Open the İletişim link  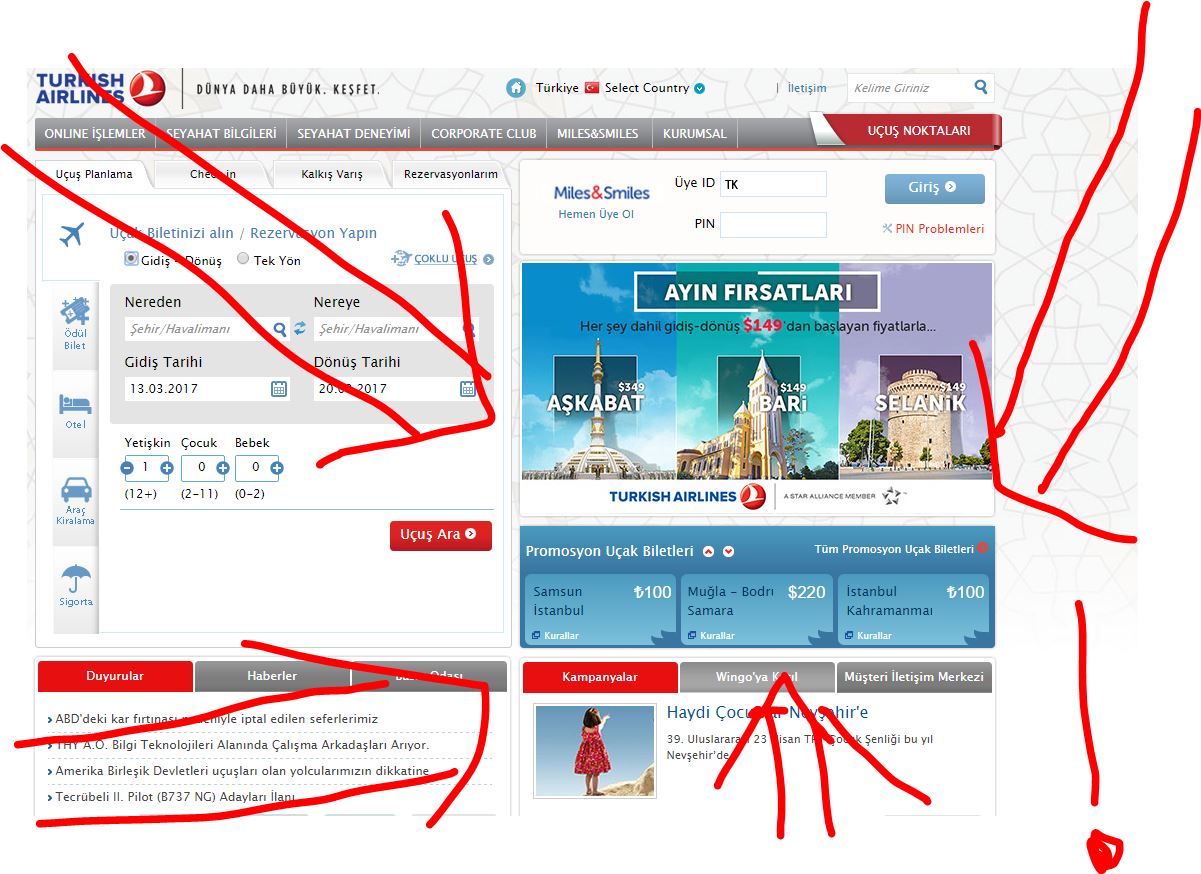point(807,88)
